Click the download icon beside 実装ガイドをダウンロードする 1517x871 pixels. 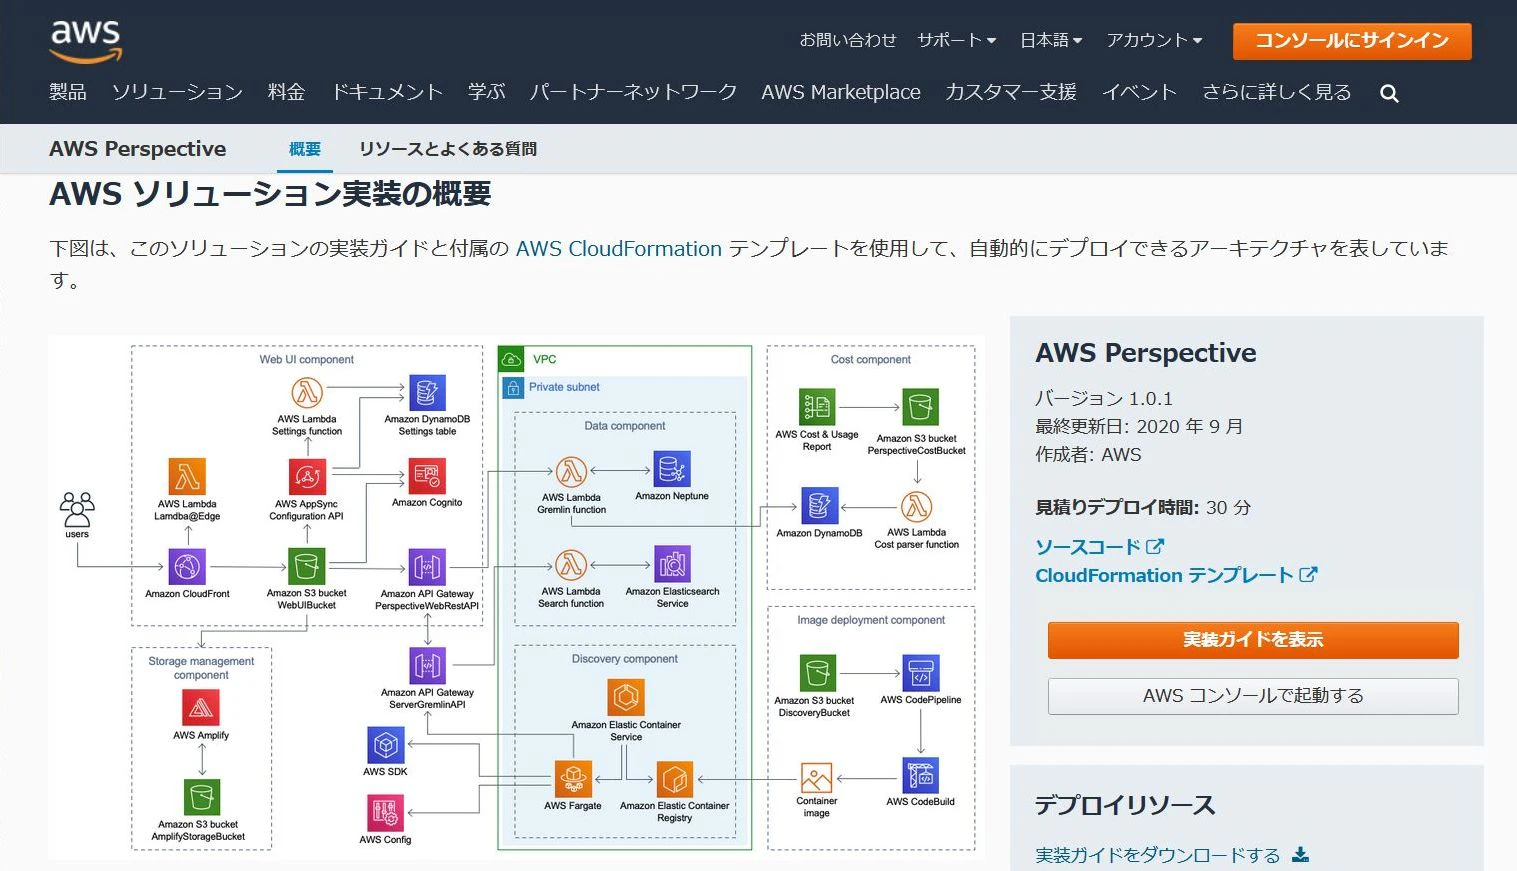tap(1300, 854)
